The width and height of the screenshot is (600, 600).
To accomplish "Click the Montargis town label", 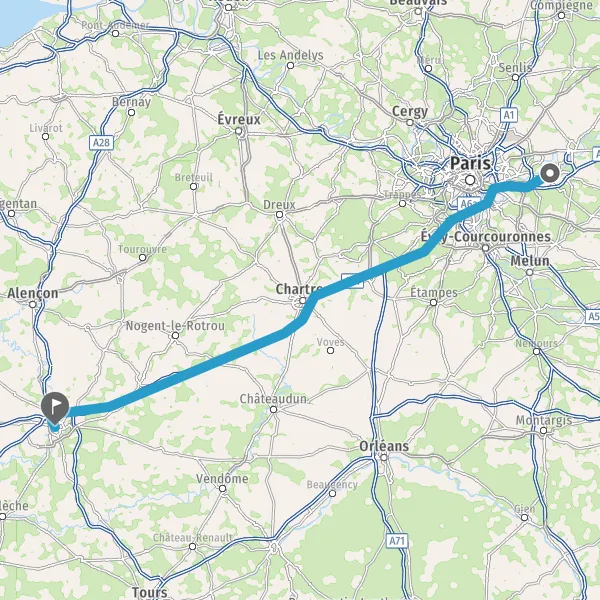I will pos(544,420).
